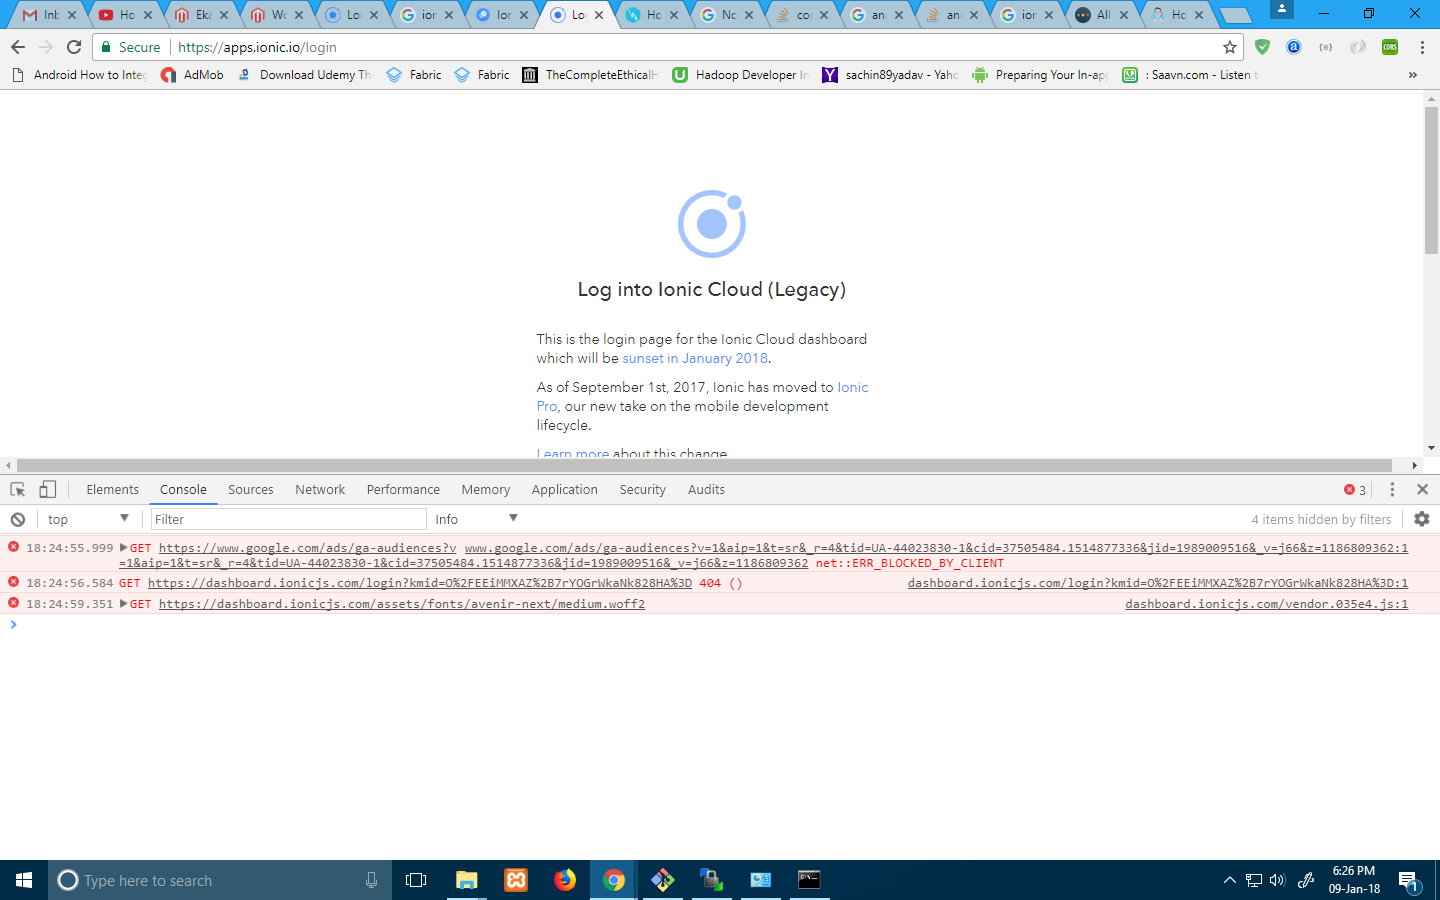Go back to the previous page
This screenshot has width=1440, height=900.
click(18, 47)
